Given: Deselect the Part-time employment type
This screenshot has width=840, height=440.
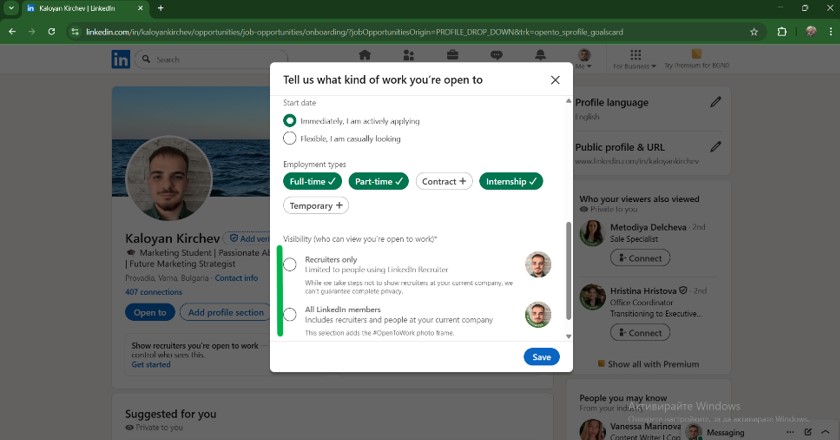Looking at the screenshot, I should pos(378,181).
